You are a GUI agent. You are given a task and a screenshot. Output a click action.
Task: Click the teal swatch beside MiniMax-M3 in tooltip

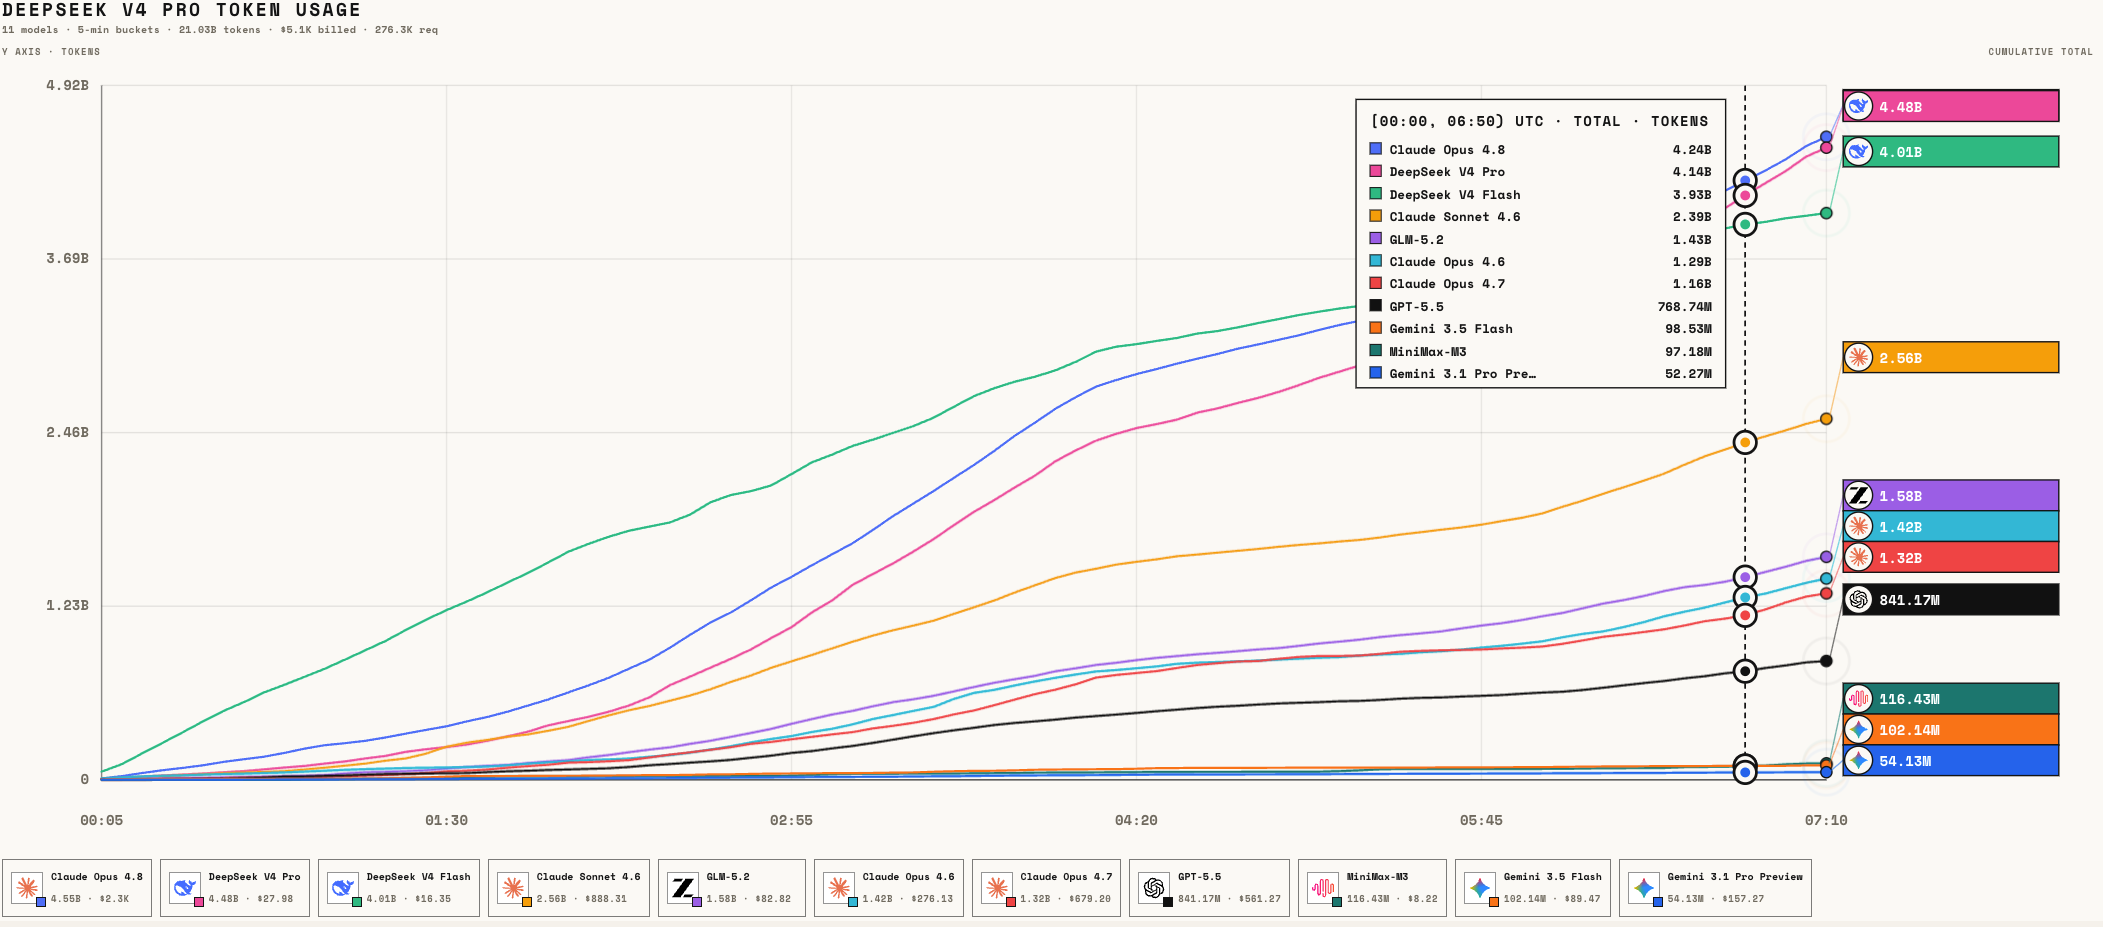[1376, 351]
